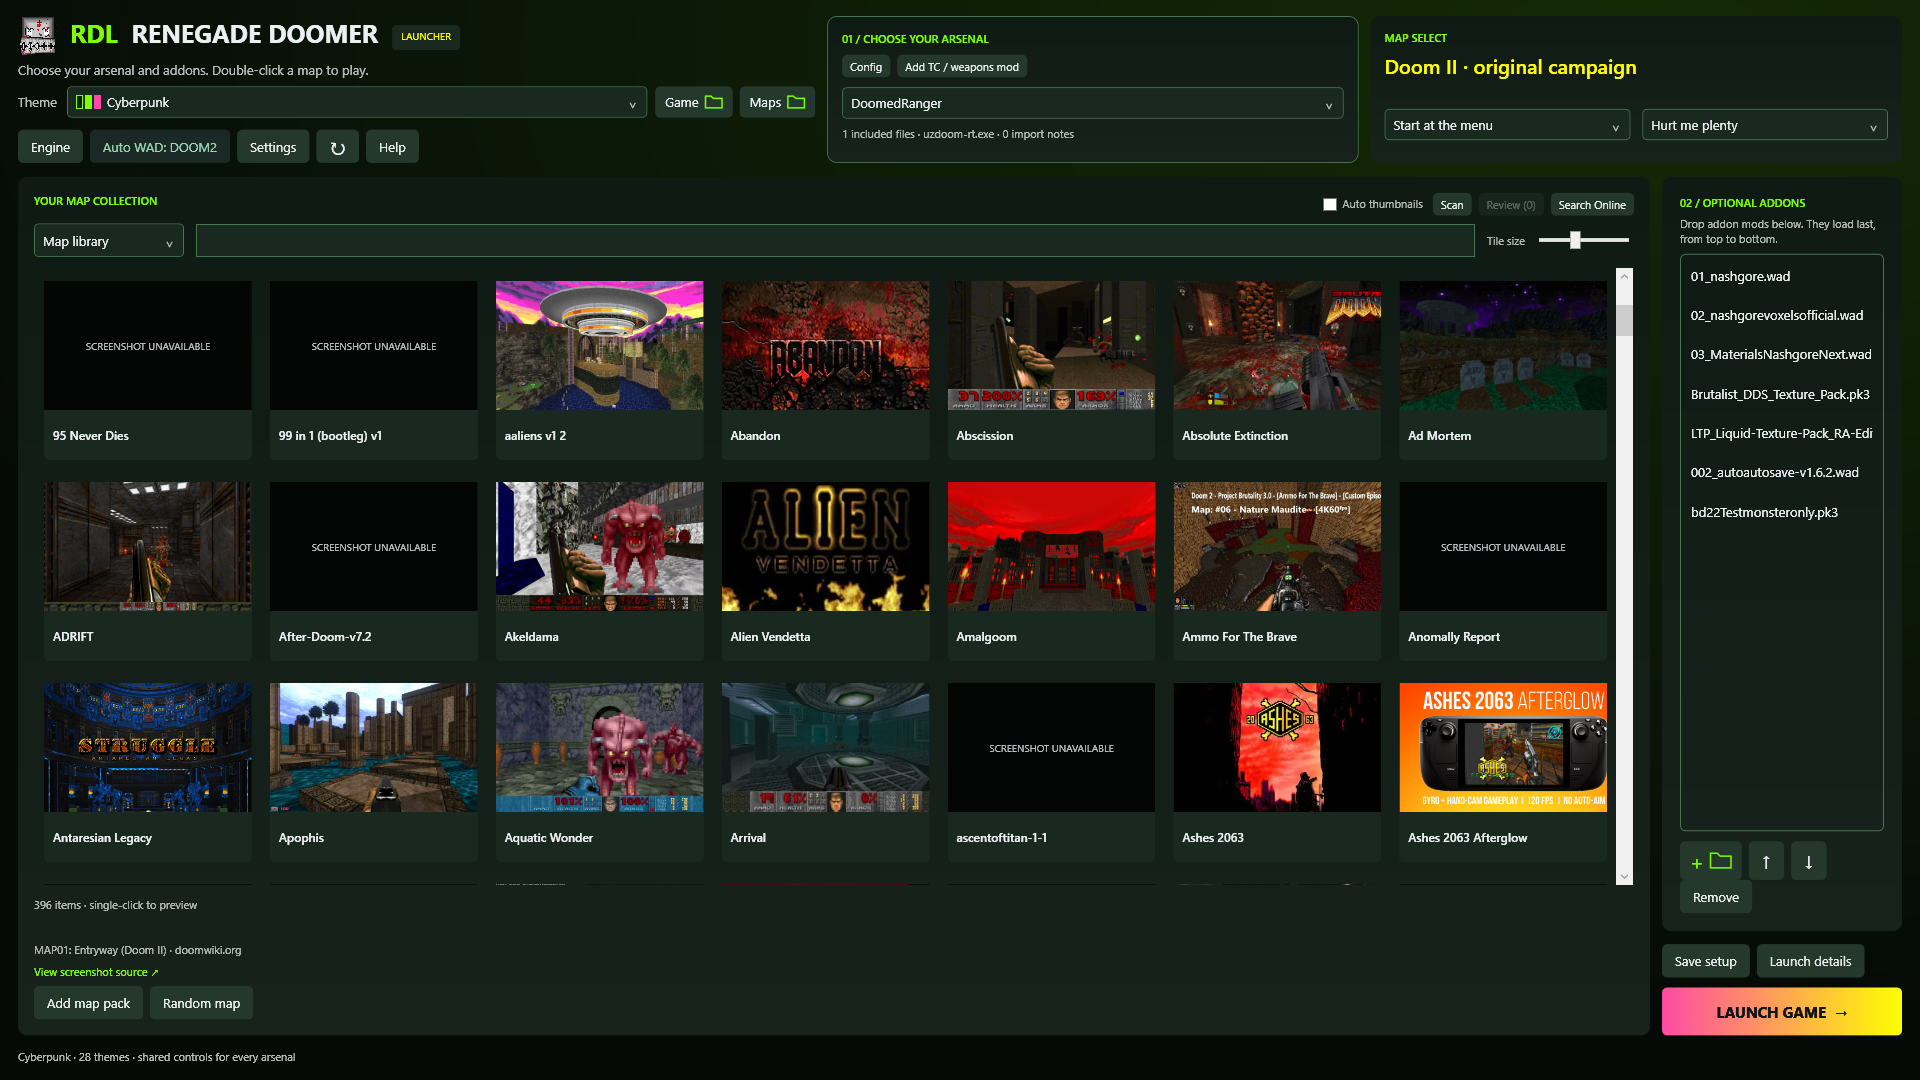Open the Maps folder button
This screenshot has height=1080, width=1920.
coord(776,102)
